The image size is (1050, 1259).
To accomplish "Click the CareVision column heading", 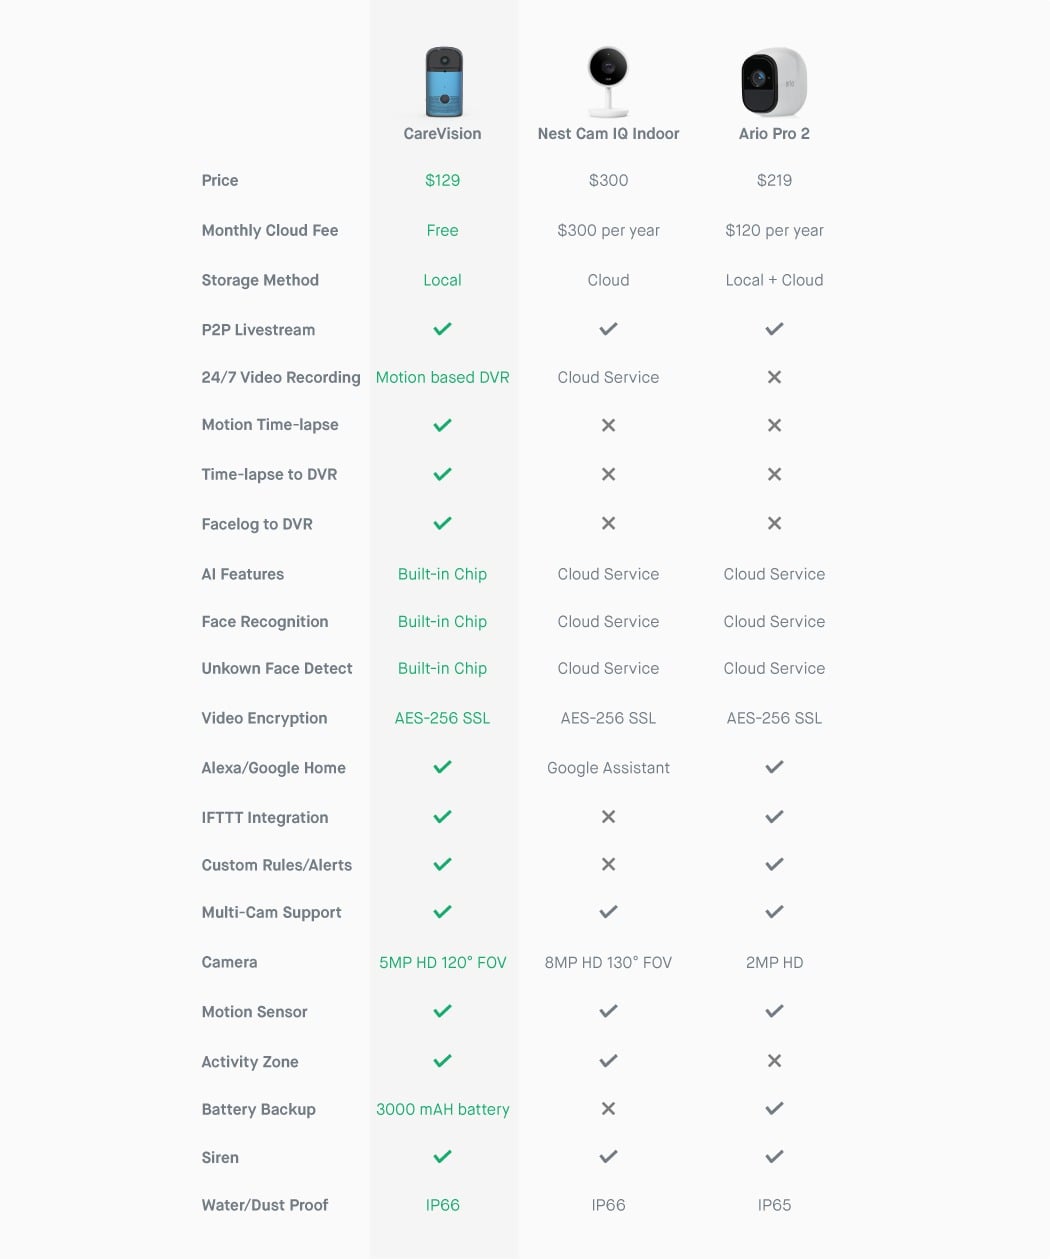I will 442,134.
